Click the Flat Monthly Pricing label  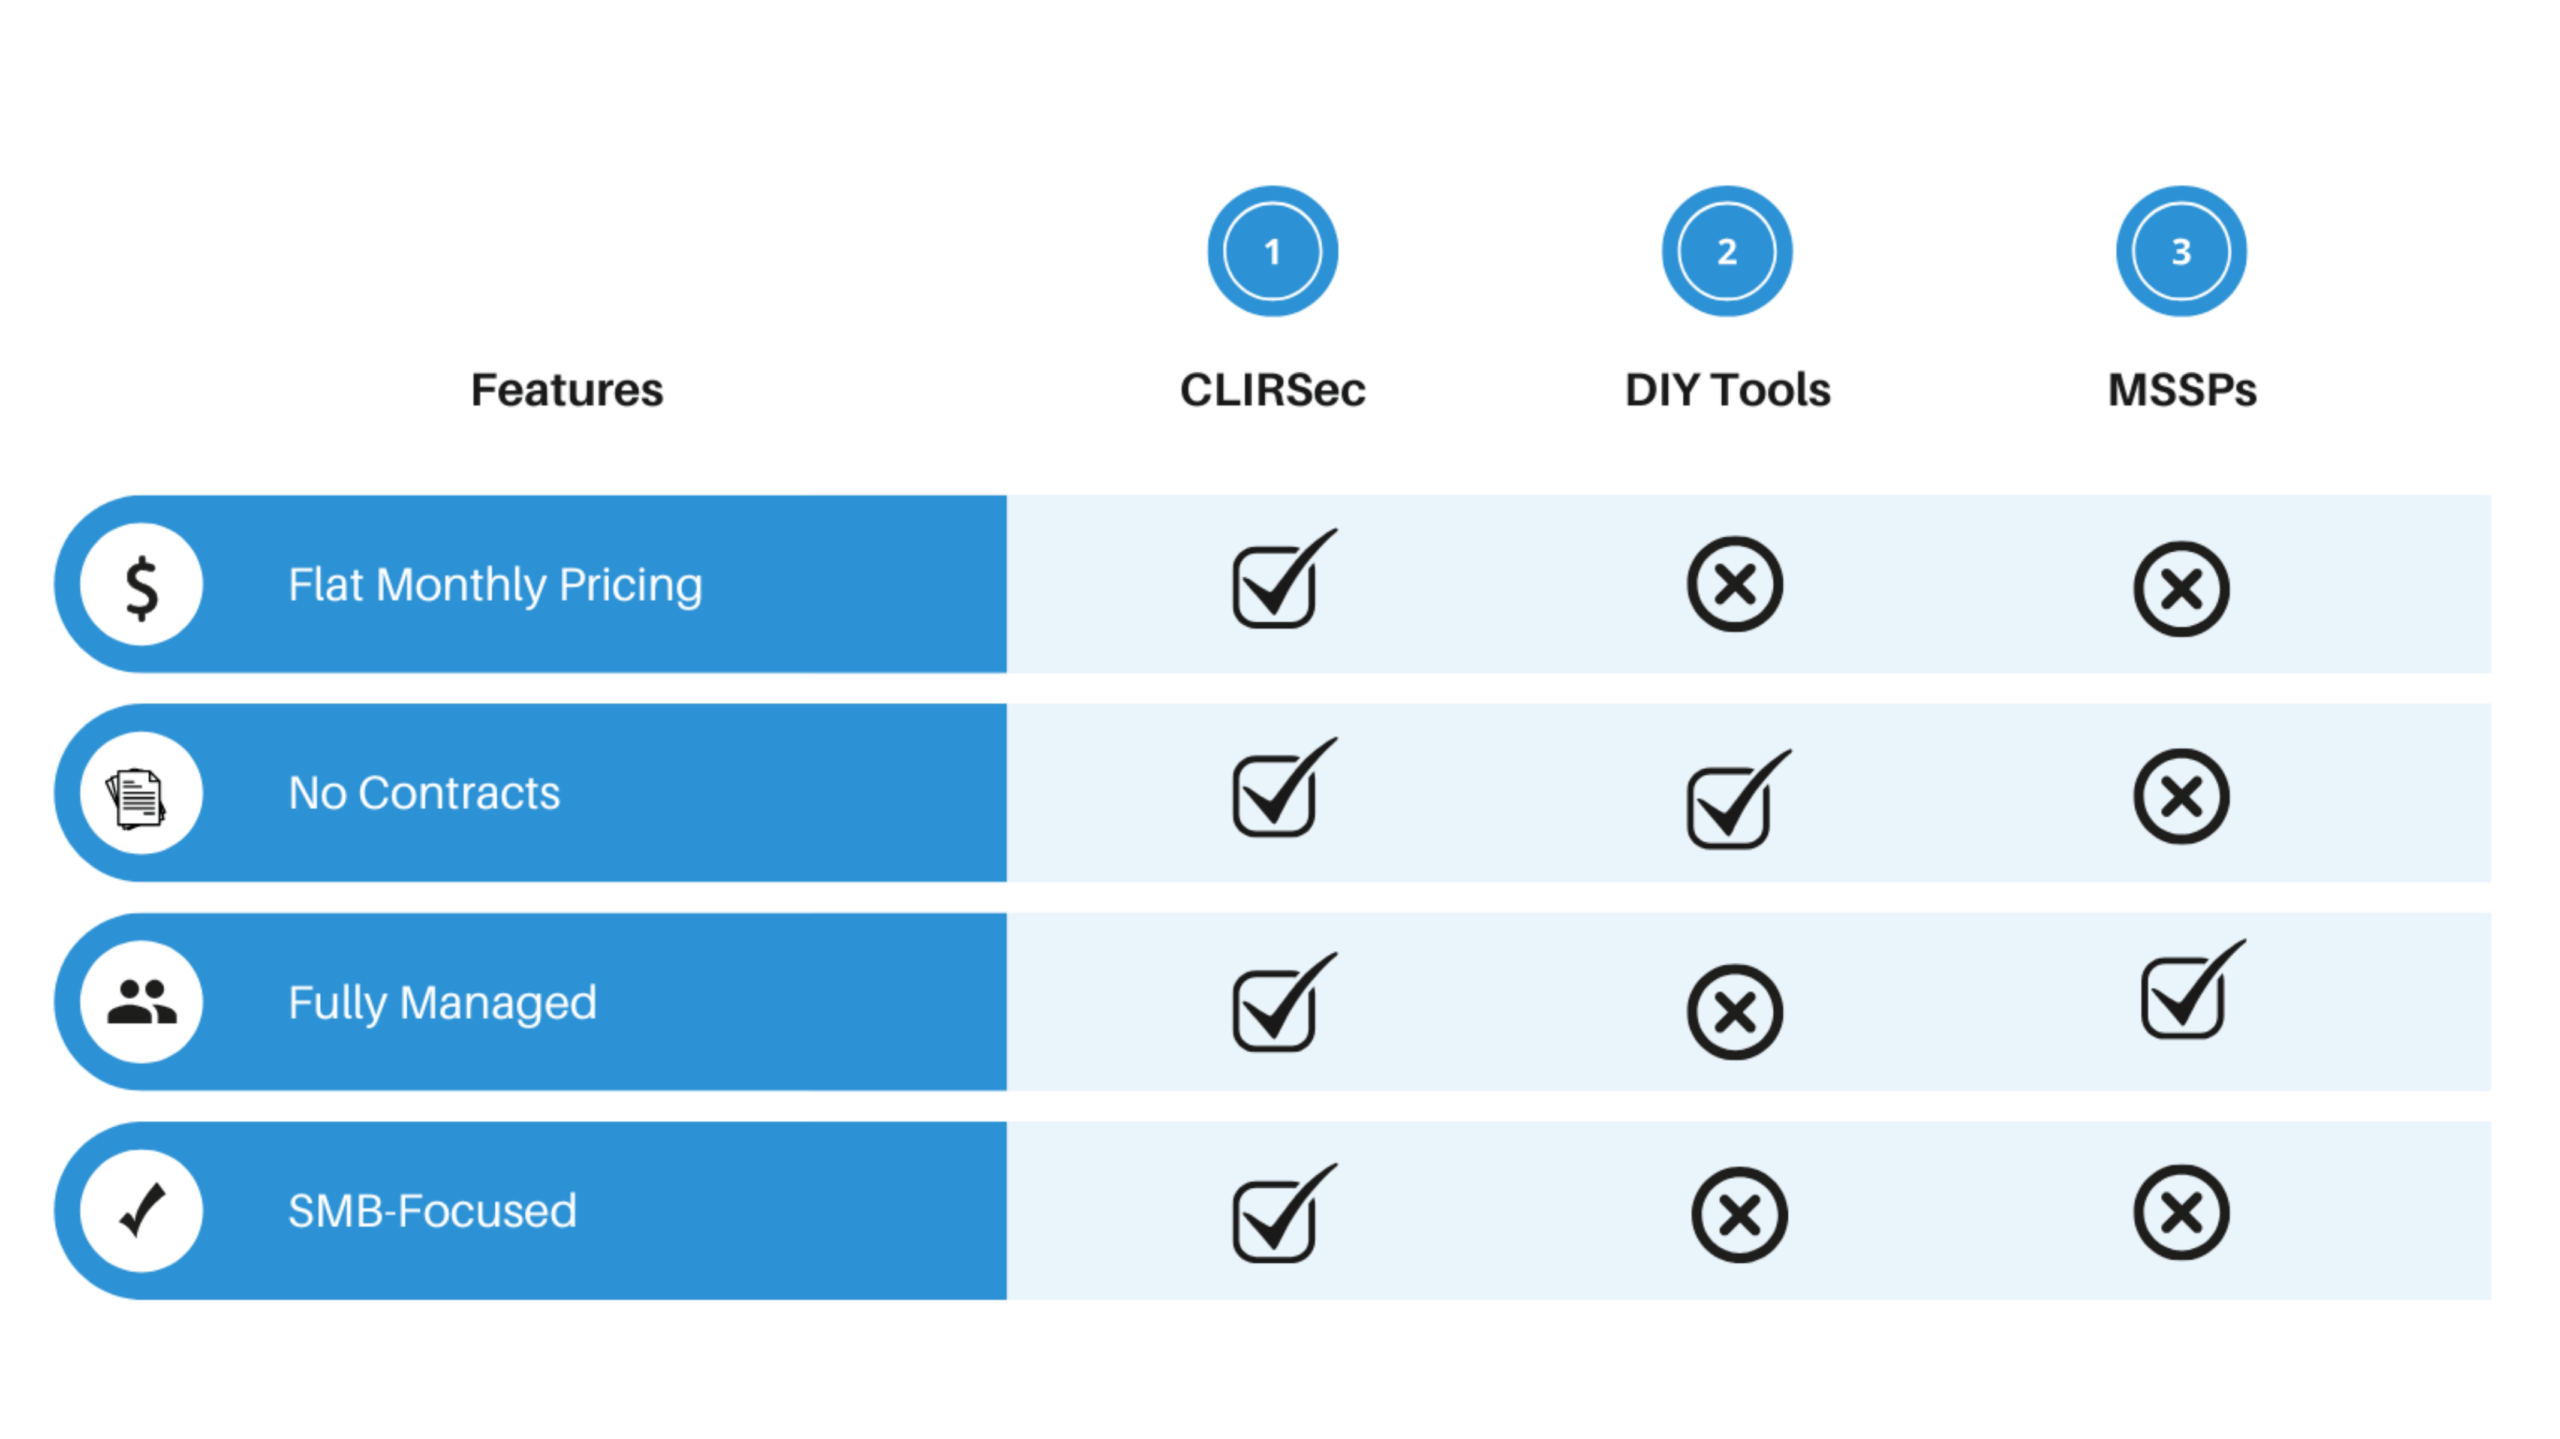[495, 586]
